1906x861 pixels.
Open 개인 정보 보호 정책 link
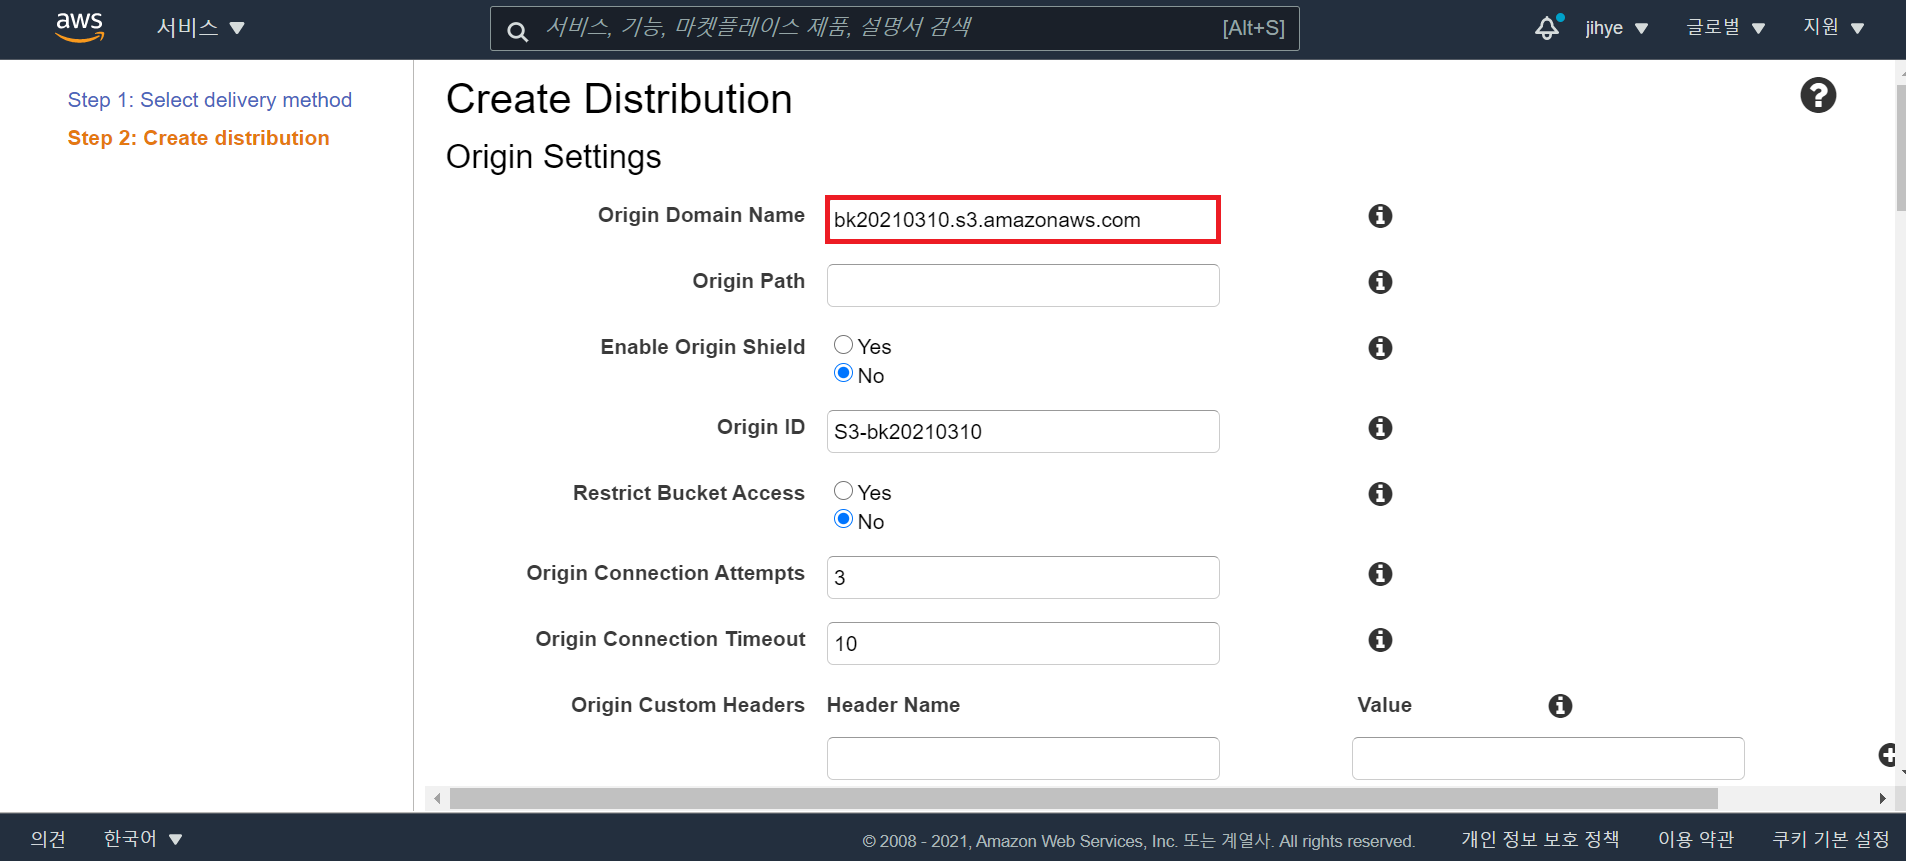point(1540,839)
